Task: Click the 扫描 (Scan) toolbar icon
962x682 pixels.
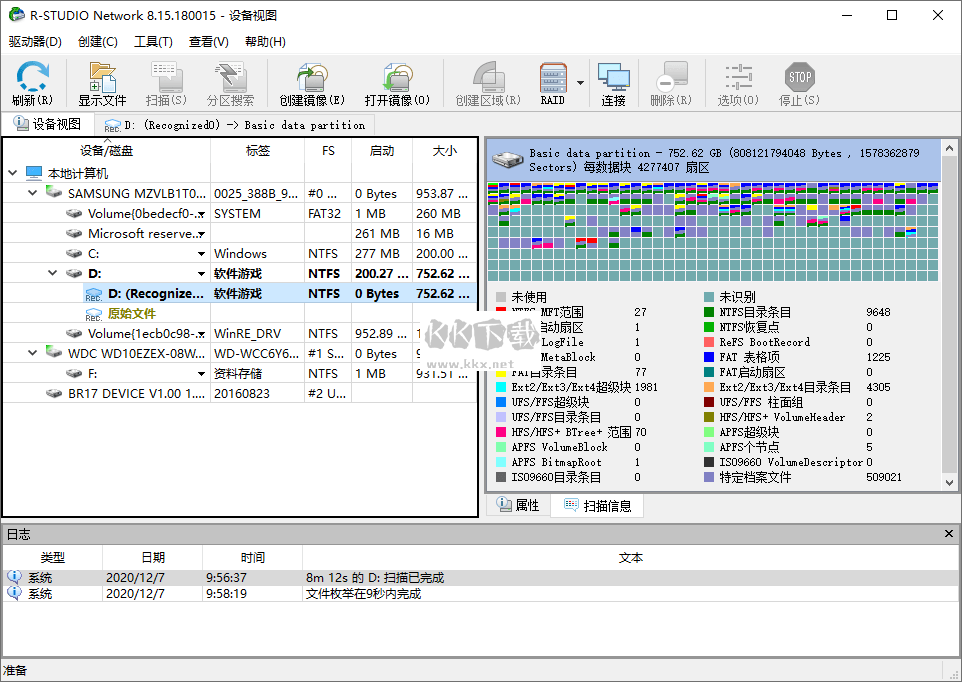Action: [166, 82]
